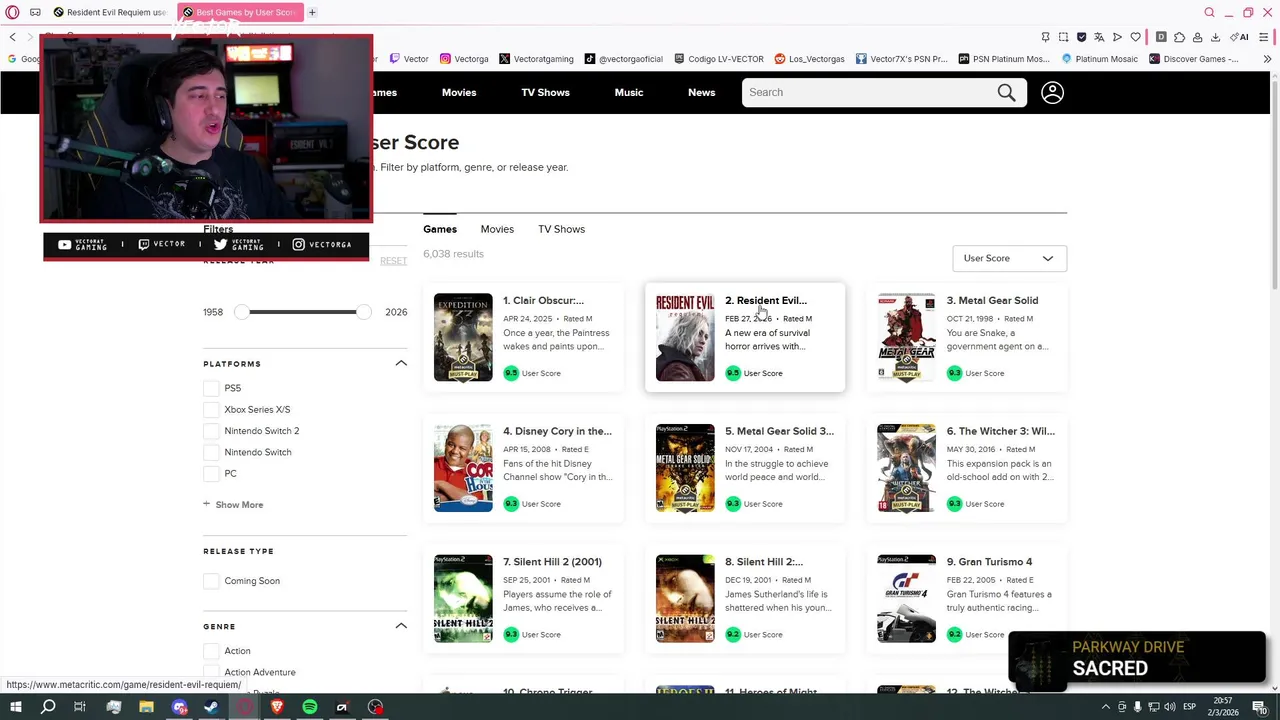
Task: Open Disney Cory in the House cover thumbnail
Action: [463, 468]
